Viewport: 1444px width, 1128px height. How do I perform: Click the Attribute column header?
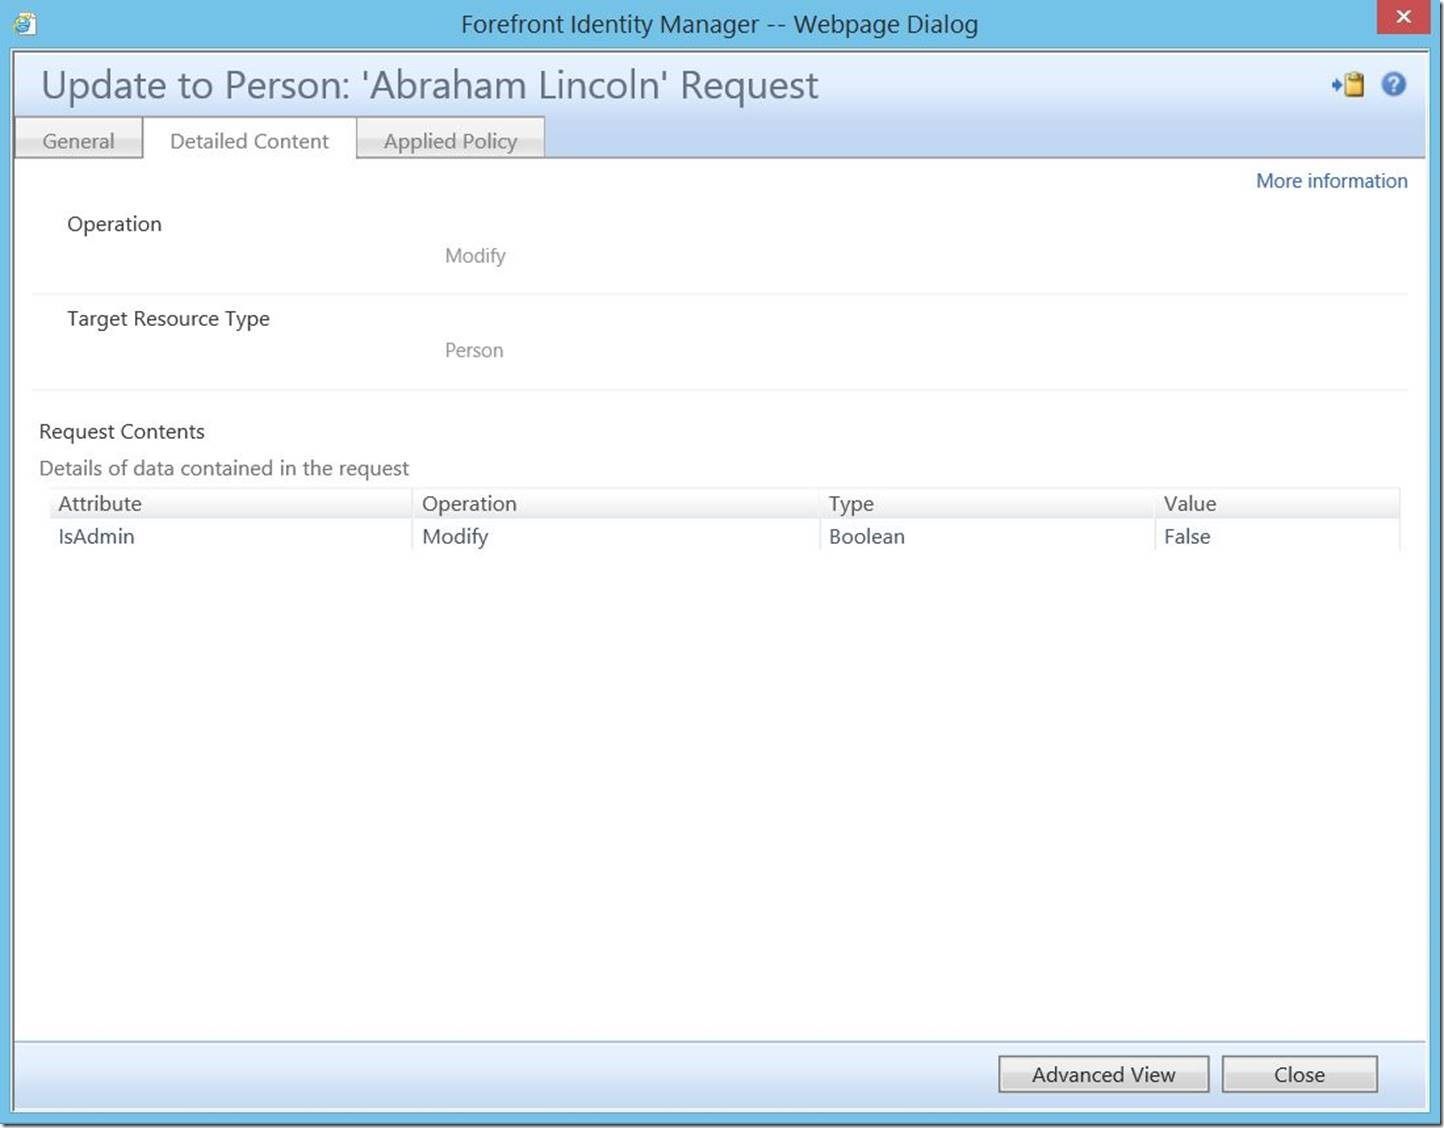pyautogui.click(x=230, y=503)
